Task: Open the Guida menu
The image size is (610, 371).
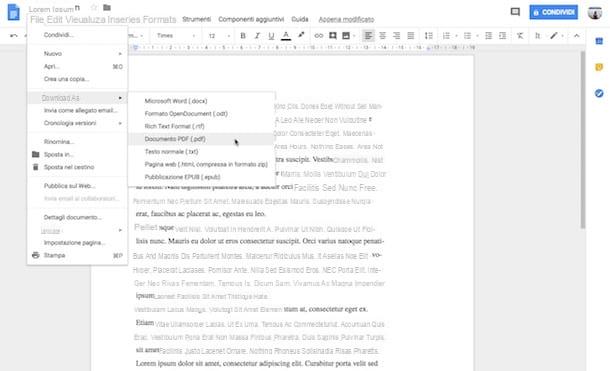Action: (300, 19)
